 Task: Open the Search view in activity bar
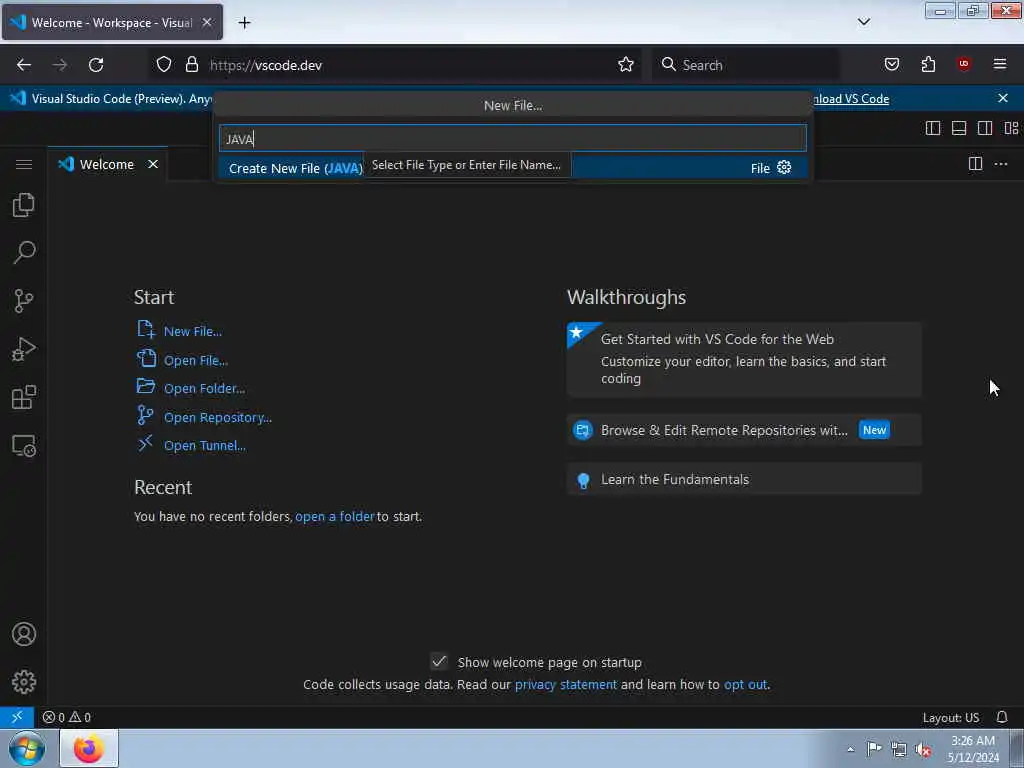[x=24, y=253]
